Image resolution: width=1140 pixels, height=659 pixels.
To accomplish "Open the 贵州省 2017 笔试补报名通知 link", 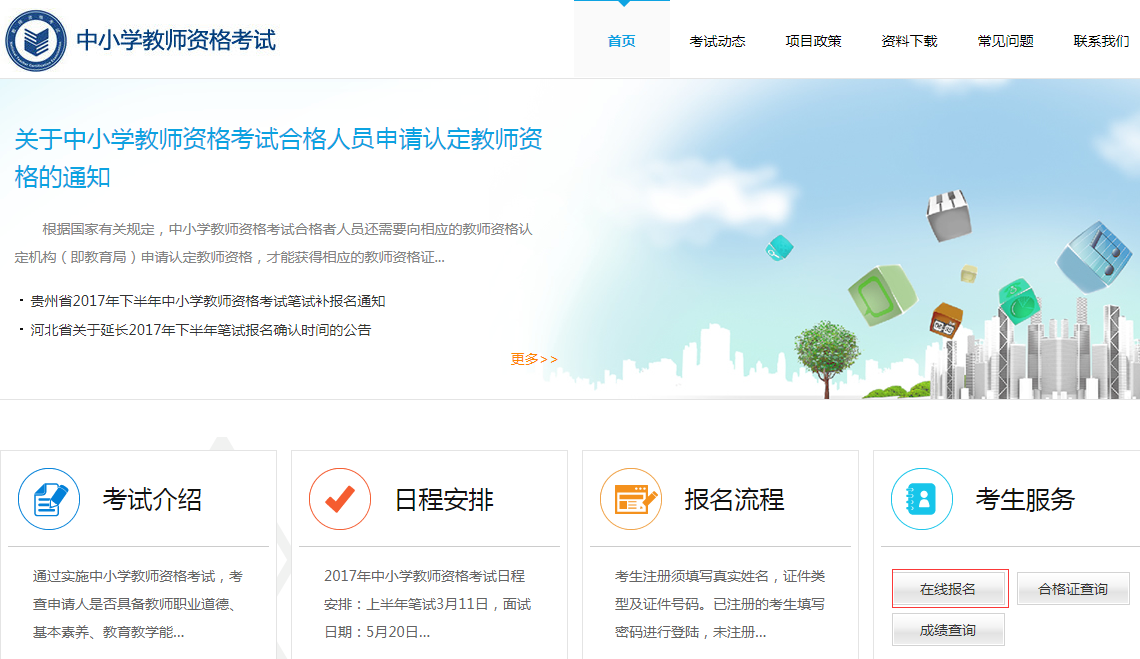I will (208, 301).
